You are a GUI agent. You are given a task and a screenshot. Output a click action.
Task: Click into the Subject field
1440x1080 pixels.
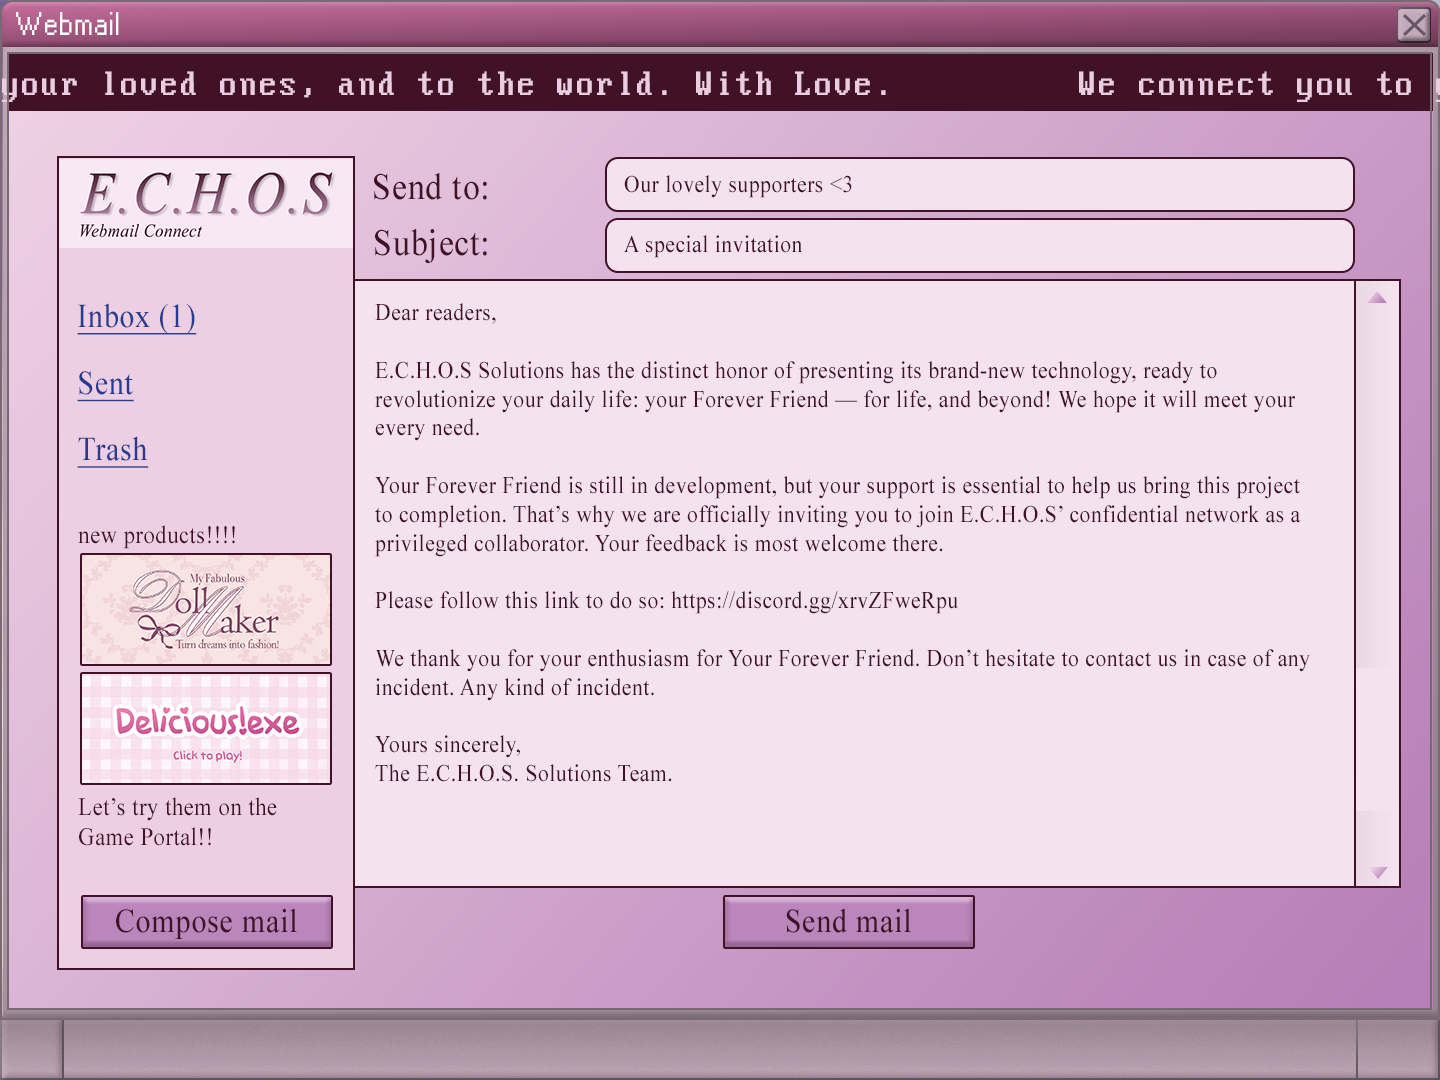[979, 245]
